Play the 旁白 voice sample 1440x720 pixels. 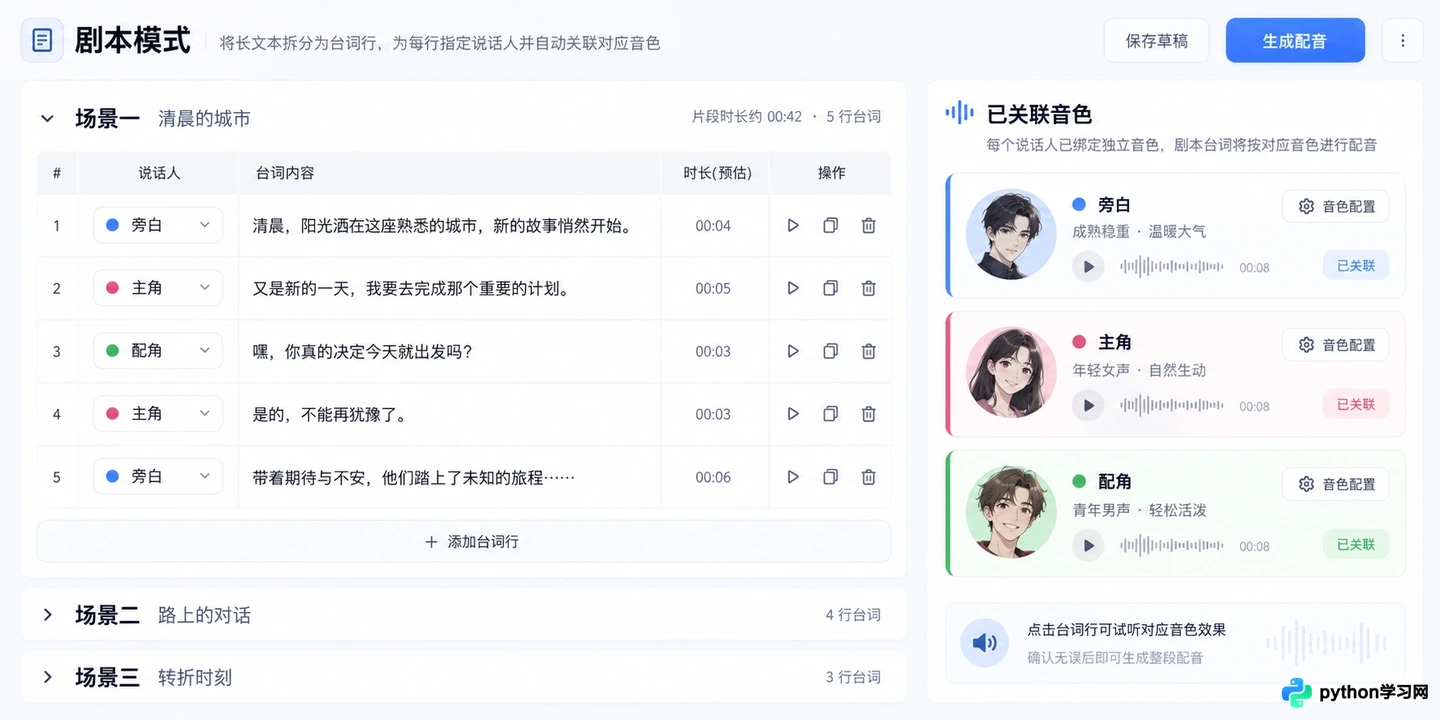1088,267
